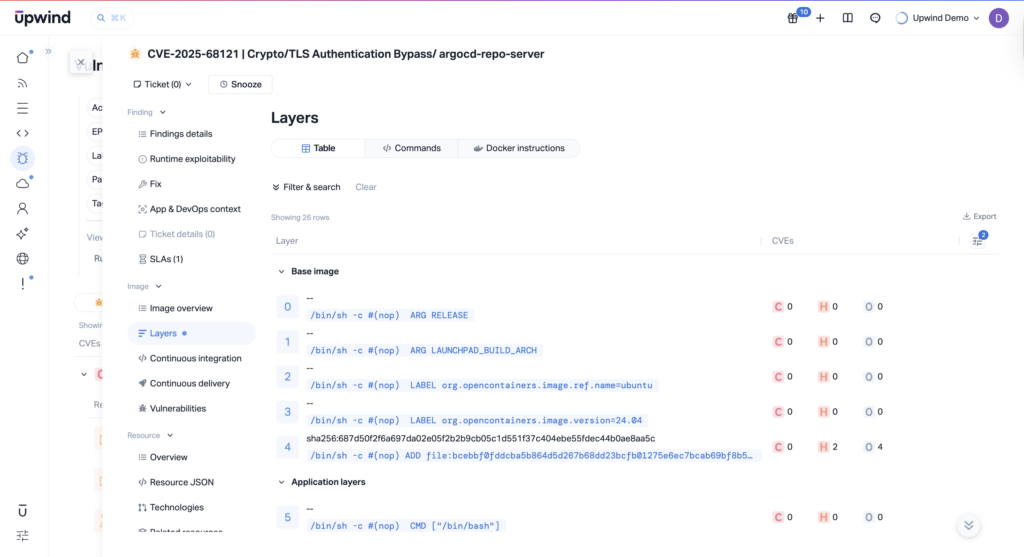Screen dimensions: 1024x557
Task: Click the plus icon in top bar
Action: [x=820, y=18]
